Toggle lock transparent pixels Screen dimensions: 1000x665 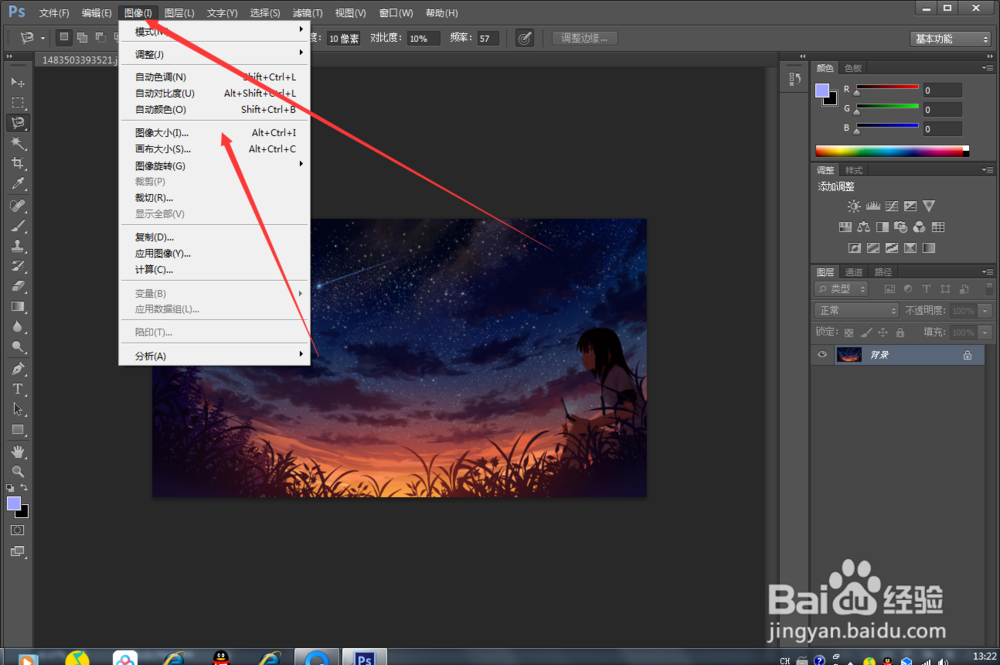849,332
